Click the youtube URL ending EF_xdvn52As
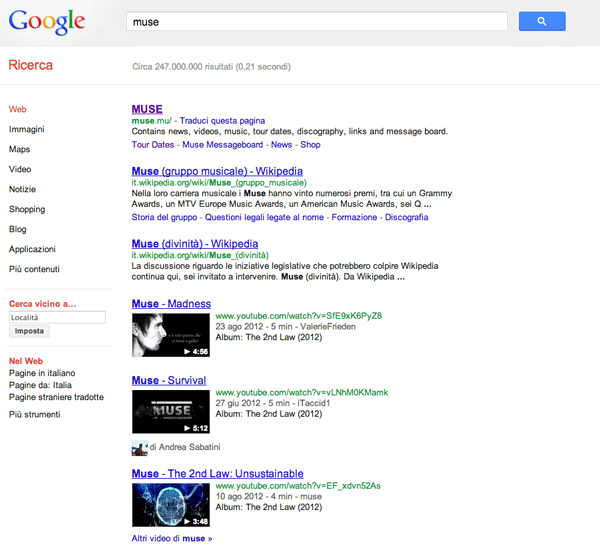This screenshot has height=553, width=600. pos(298,486)
